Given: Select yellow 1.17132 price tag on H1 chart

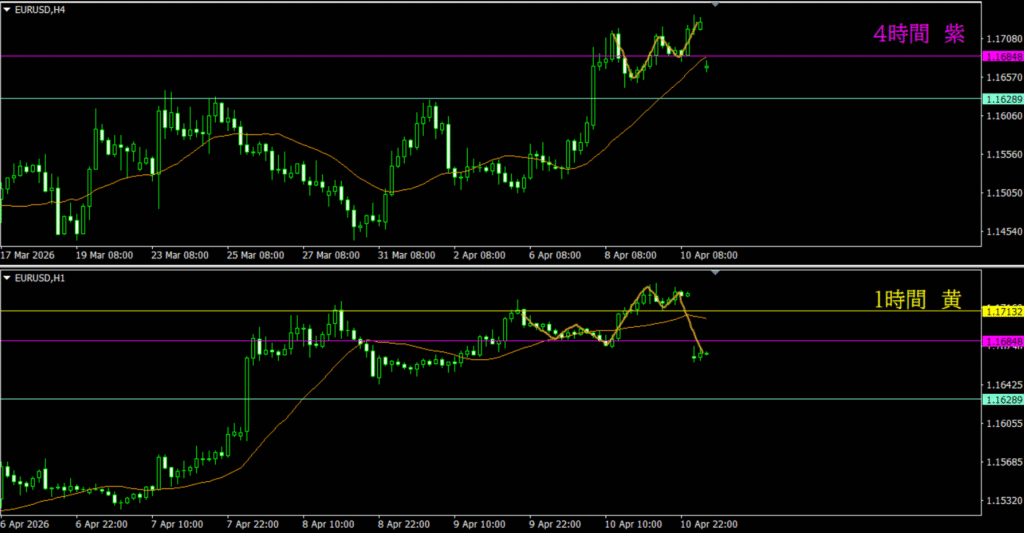Looking at the screenshot, I should 1001,312.
